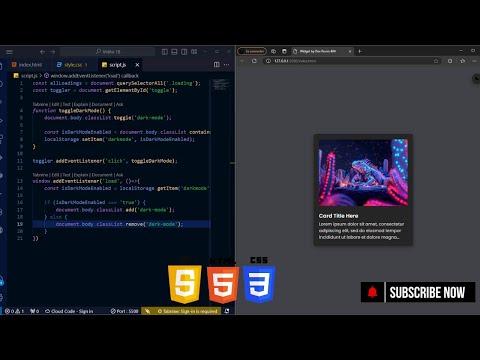480x360 pixels.
Task: Click Tabnine: Sign-in is required status
Action: 187,311
